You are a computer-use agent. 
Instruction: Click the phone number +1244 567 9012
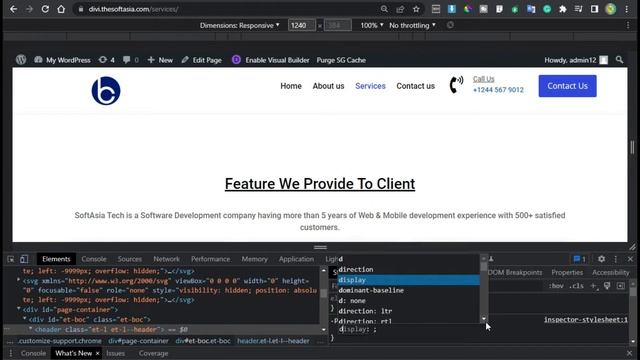(498, 90)
